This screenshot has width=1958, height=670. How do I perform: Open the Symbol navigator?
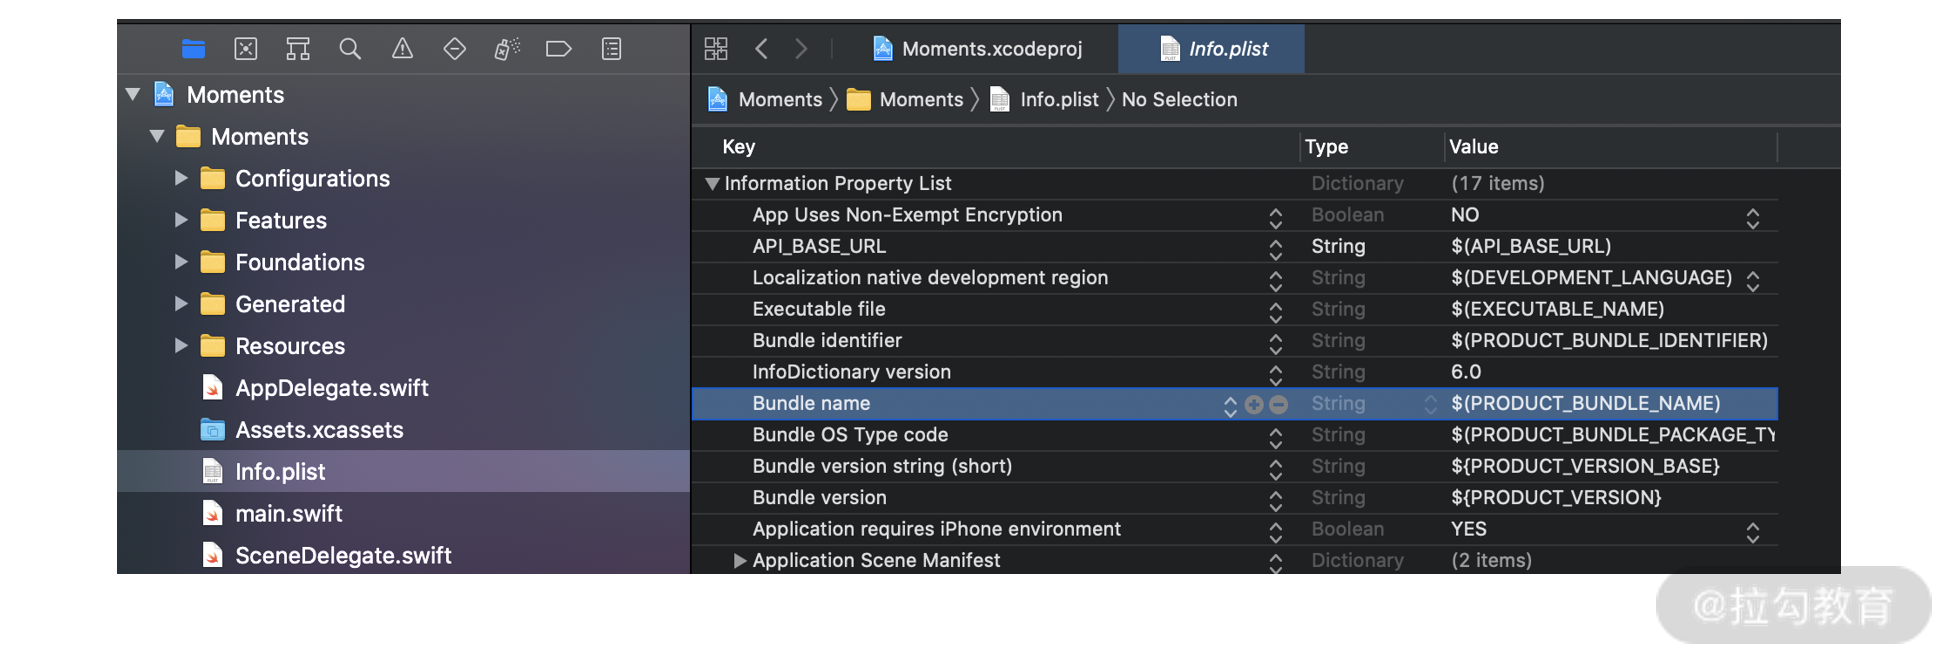click(x=298, y=49)
